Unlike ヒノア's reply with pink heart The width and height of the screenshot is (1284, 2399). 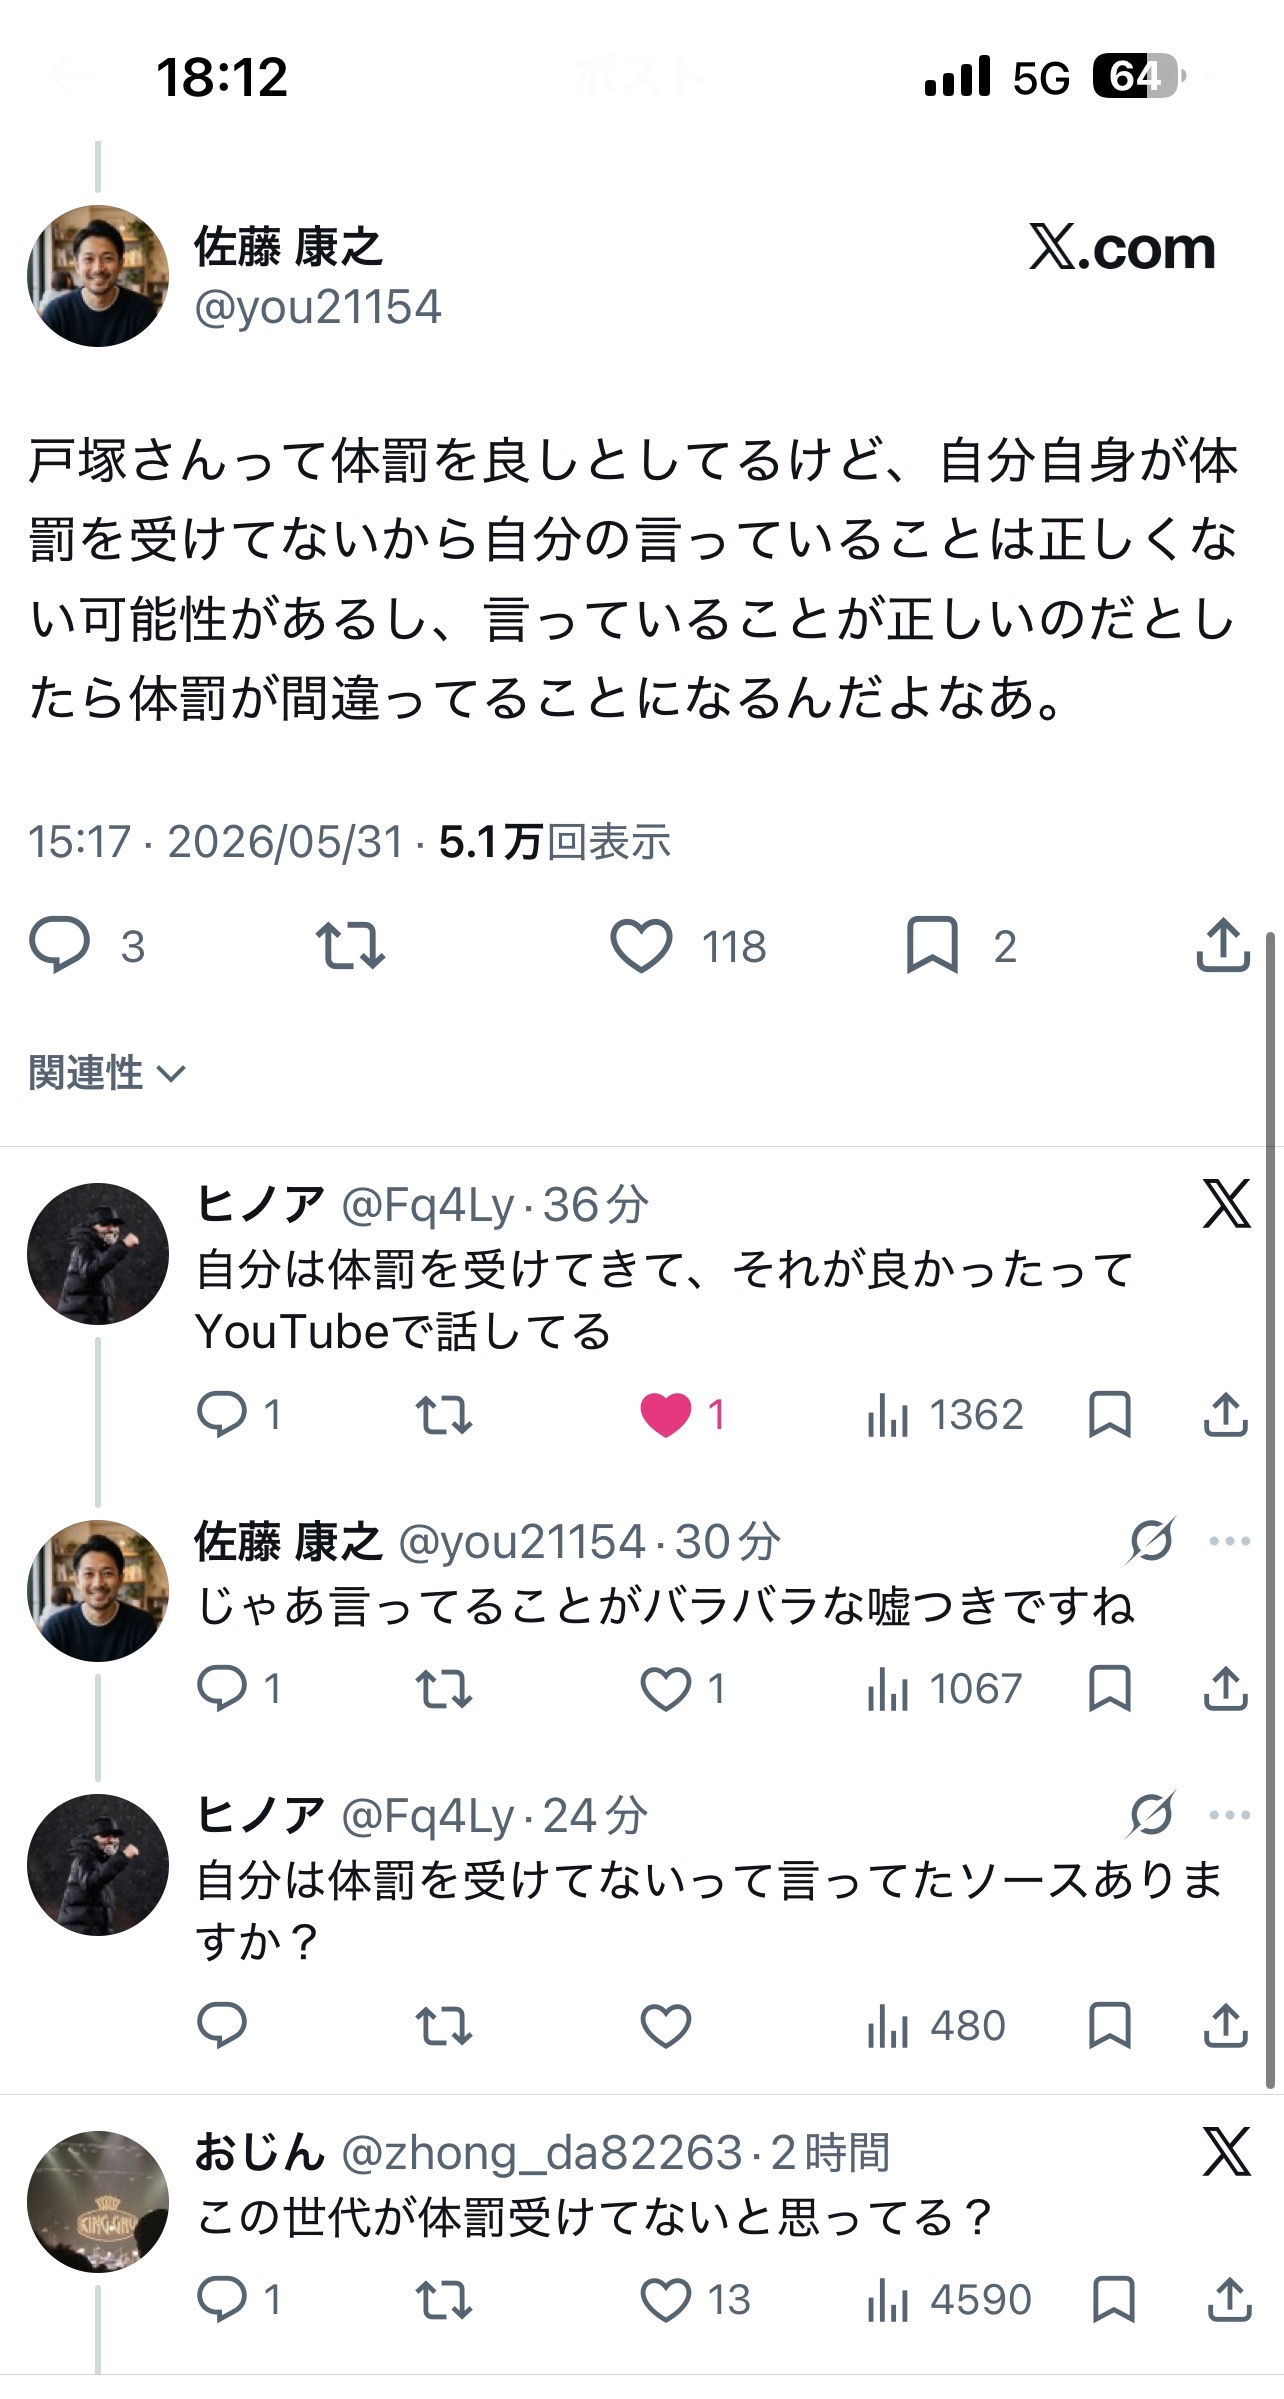666,1415
